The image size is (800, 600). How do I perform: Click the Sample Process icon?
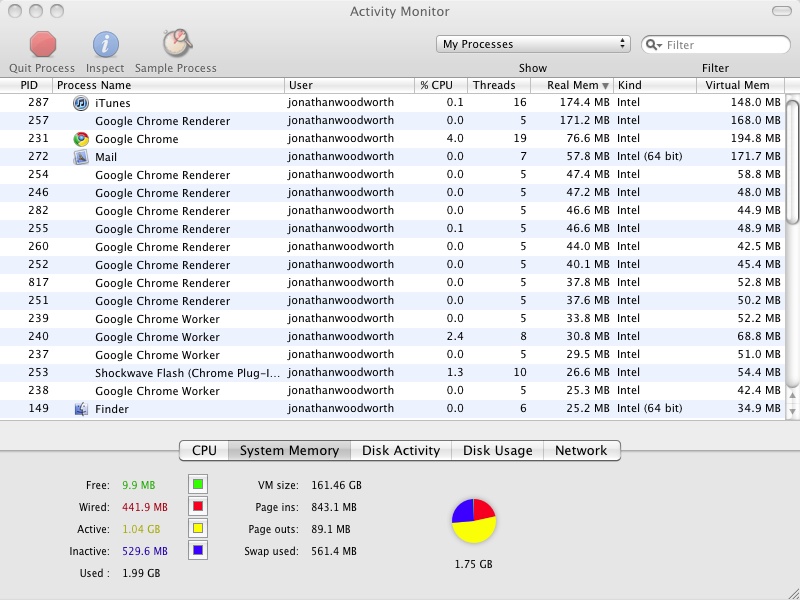(177, 43)
